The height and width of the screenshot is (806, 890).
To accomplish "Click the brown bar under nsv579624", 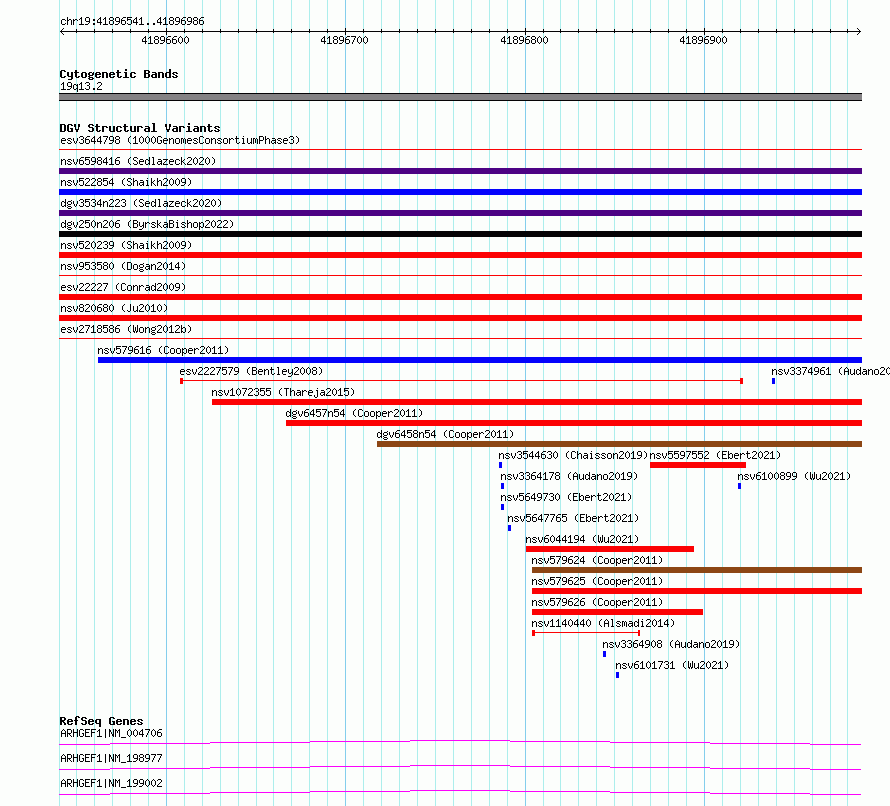I will coord(697,570).
